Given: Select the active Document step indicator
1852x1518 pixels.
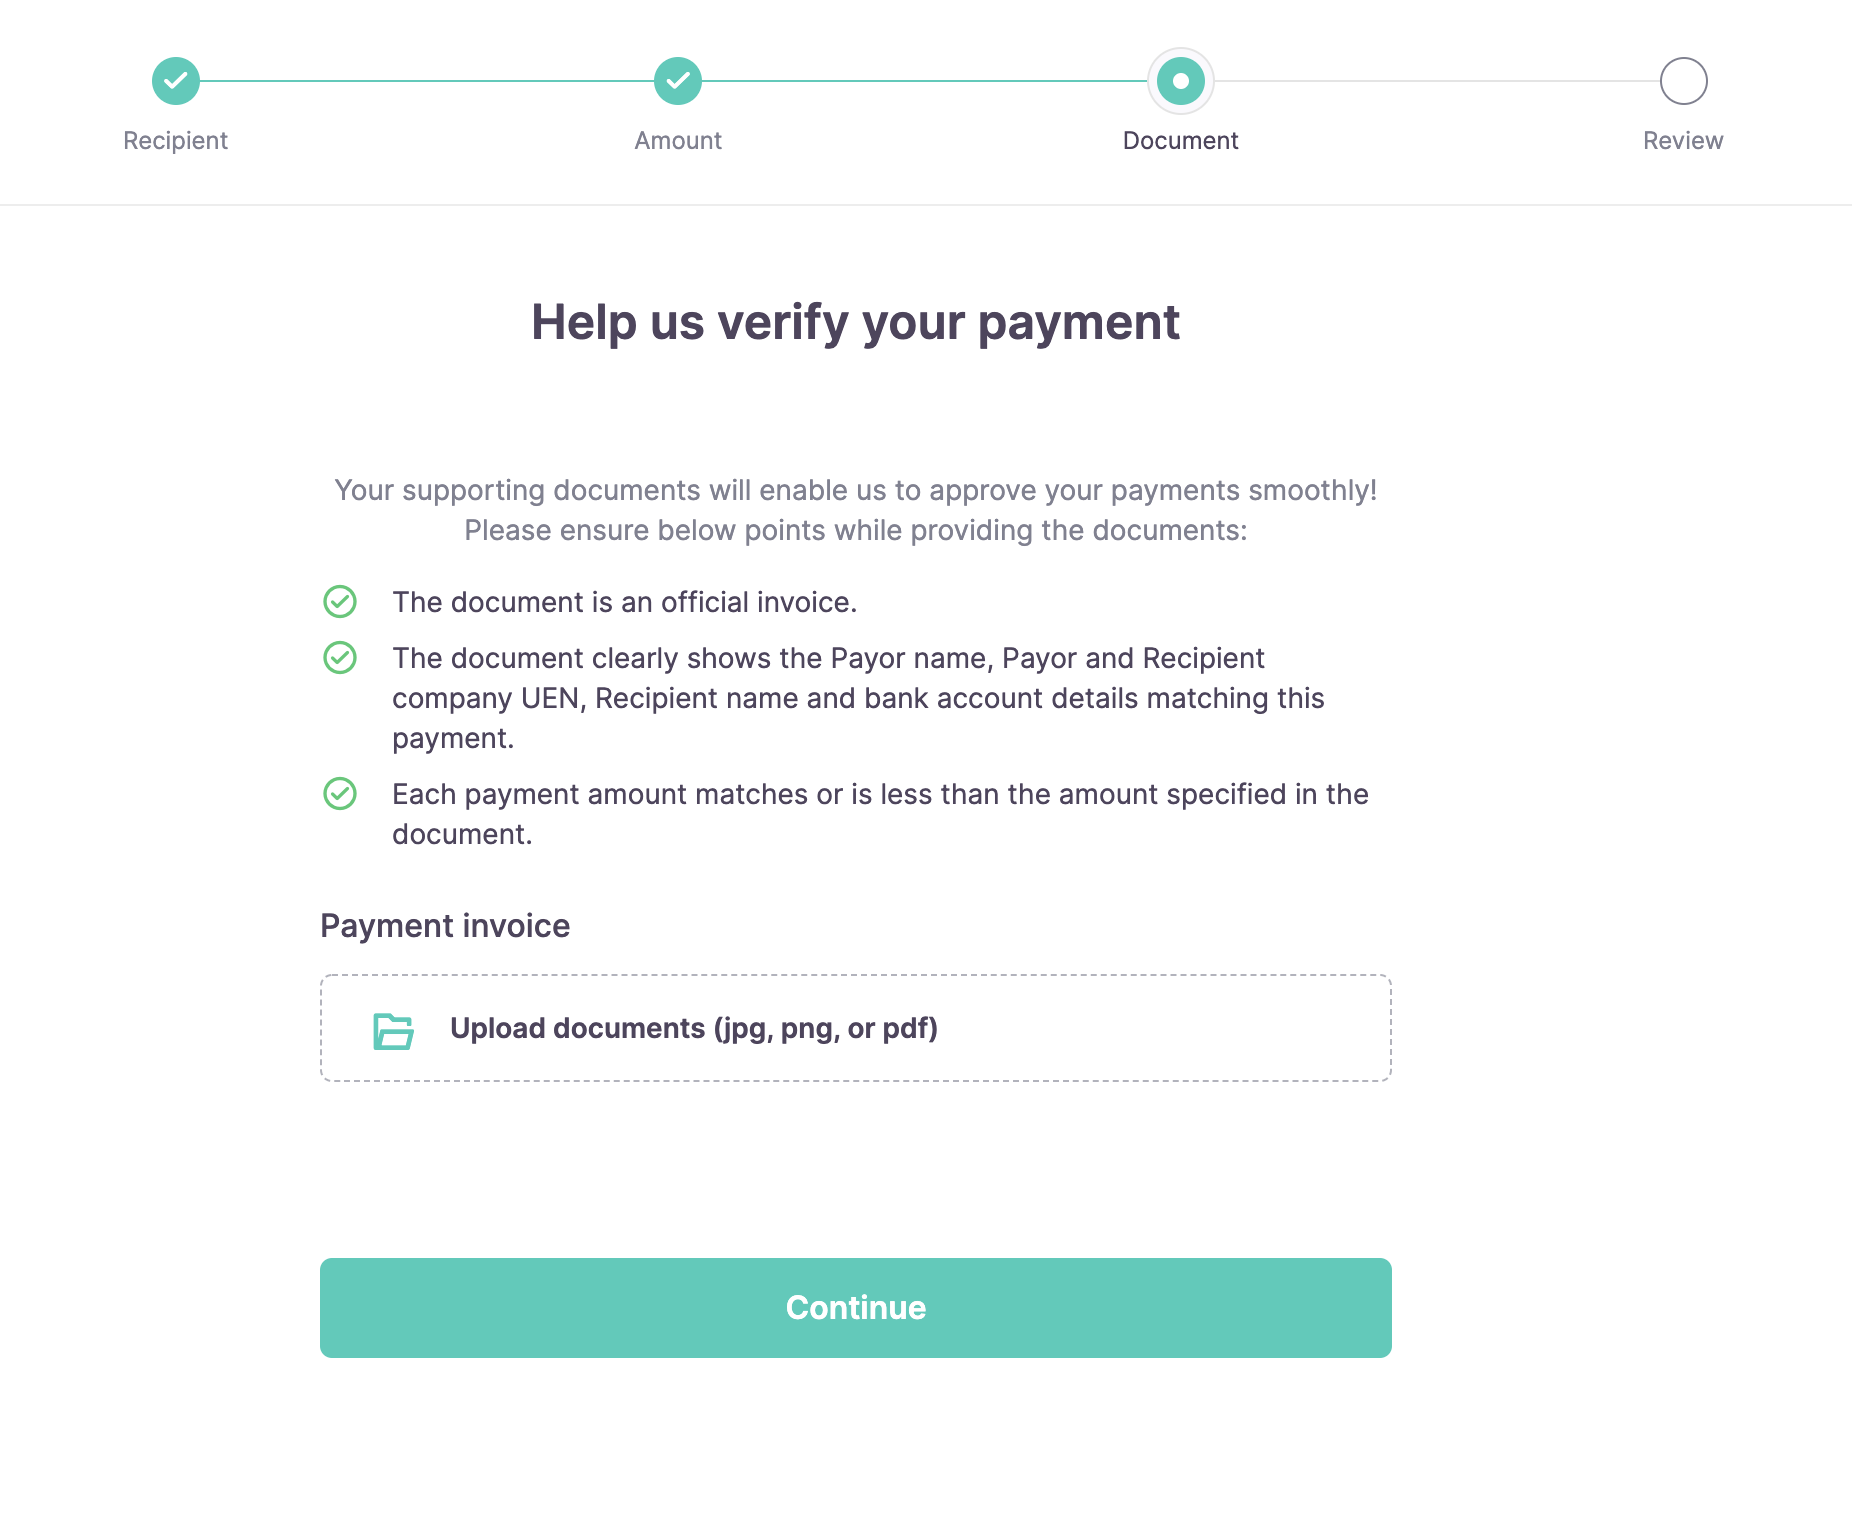Looking at the screenshot, I should [1181, 81].
